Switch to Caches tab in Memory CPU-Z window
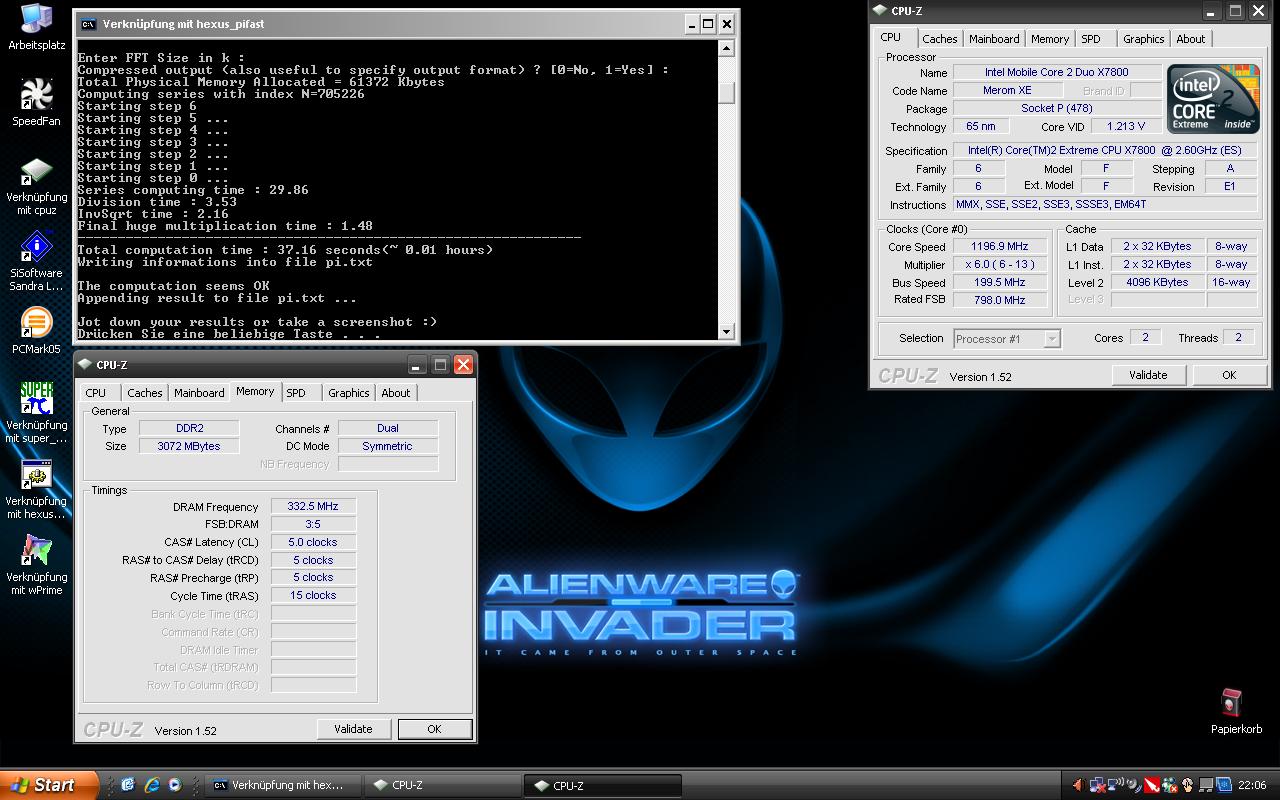This screenshot has width=1280, height=800. [x=144, y=393]
